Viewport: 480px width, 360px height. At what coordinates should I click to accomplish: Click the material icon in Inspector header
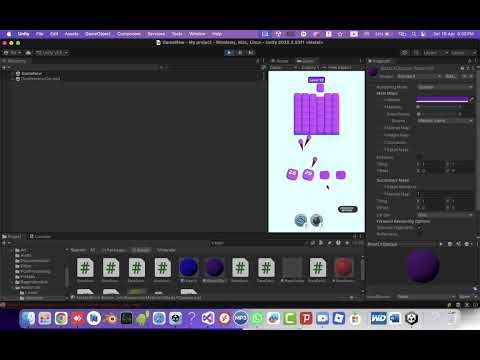(x=373, y=71)
